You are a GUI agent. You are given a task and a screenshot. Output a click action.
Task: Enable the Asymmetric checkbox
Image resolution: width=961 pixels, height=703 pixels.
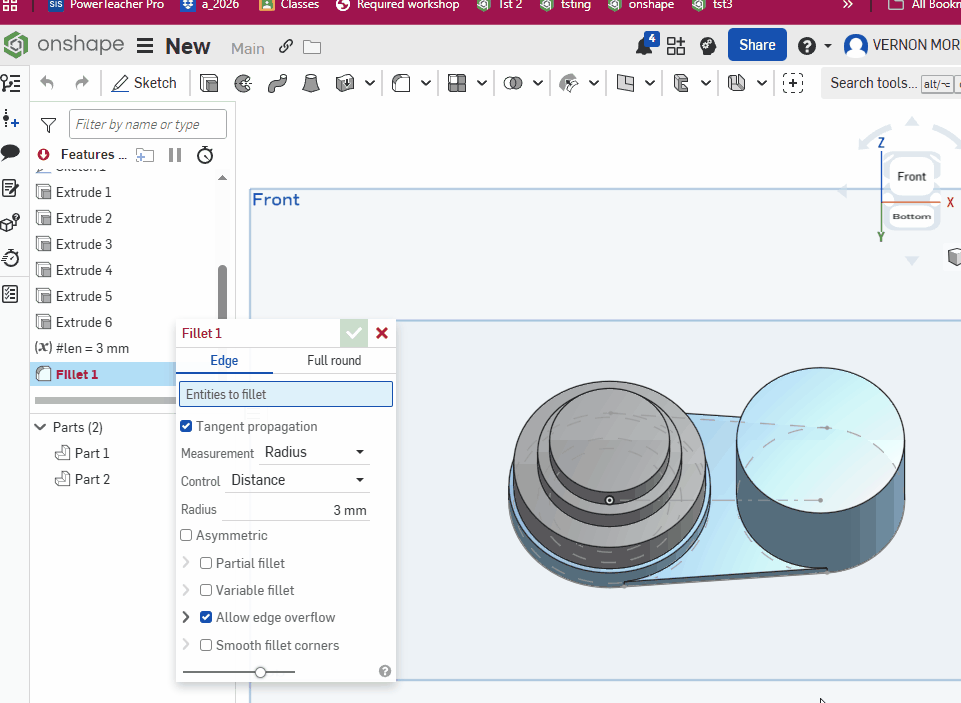tap(186, 536)
